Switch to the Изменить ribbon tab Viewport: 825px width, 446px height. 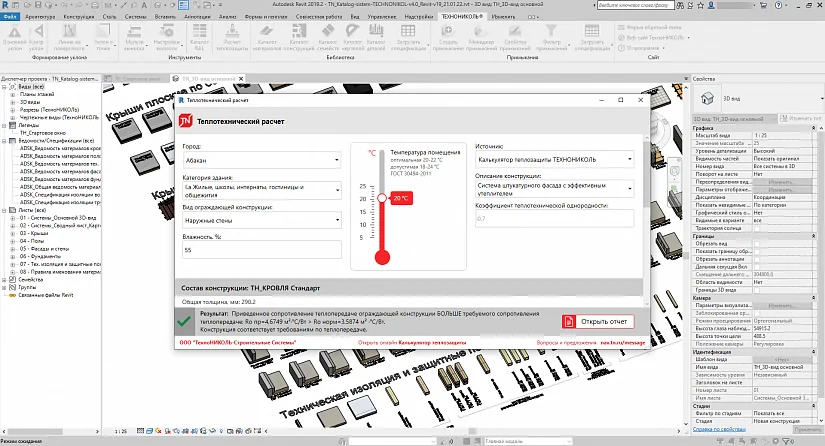pos(503,16)
